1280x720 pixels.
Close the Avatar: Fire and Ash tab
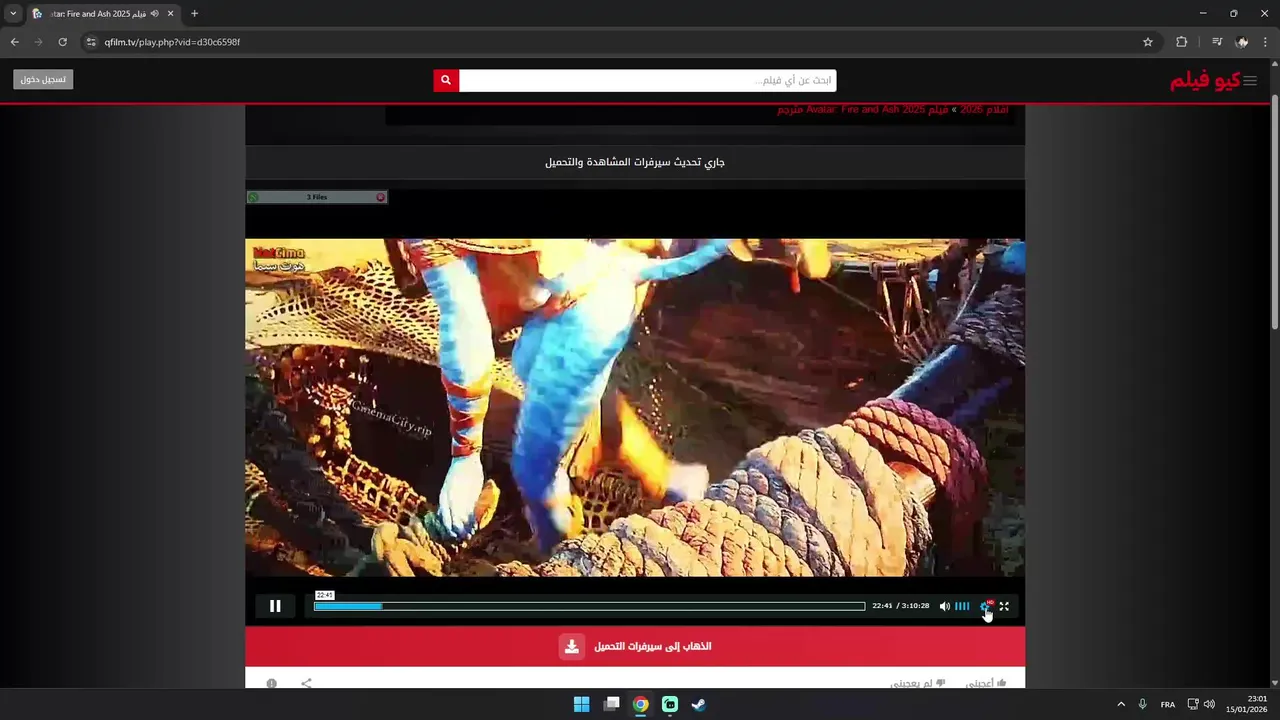pyautogui.click(x=170, y=14)
